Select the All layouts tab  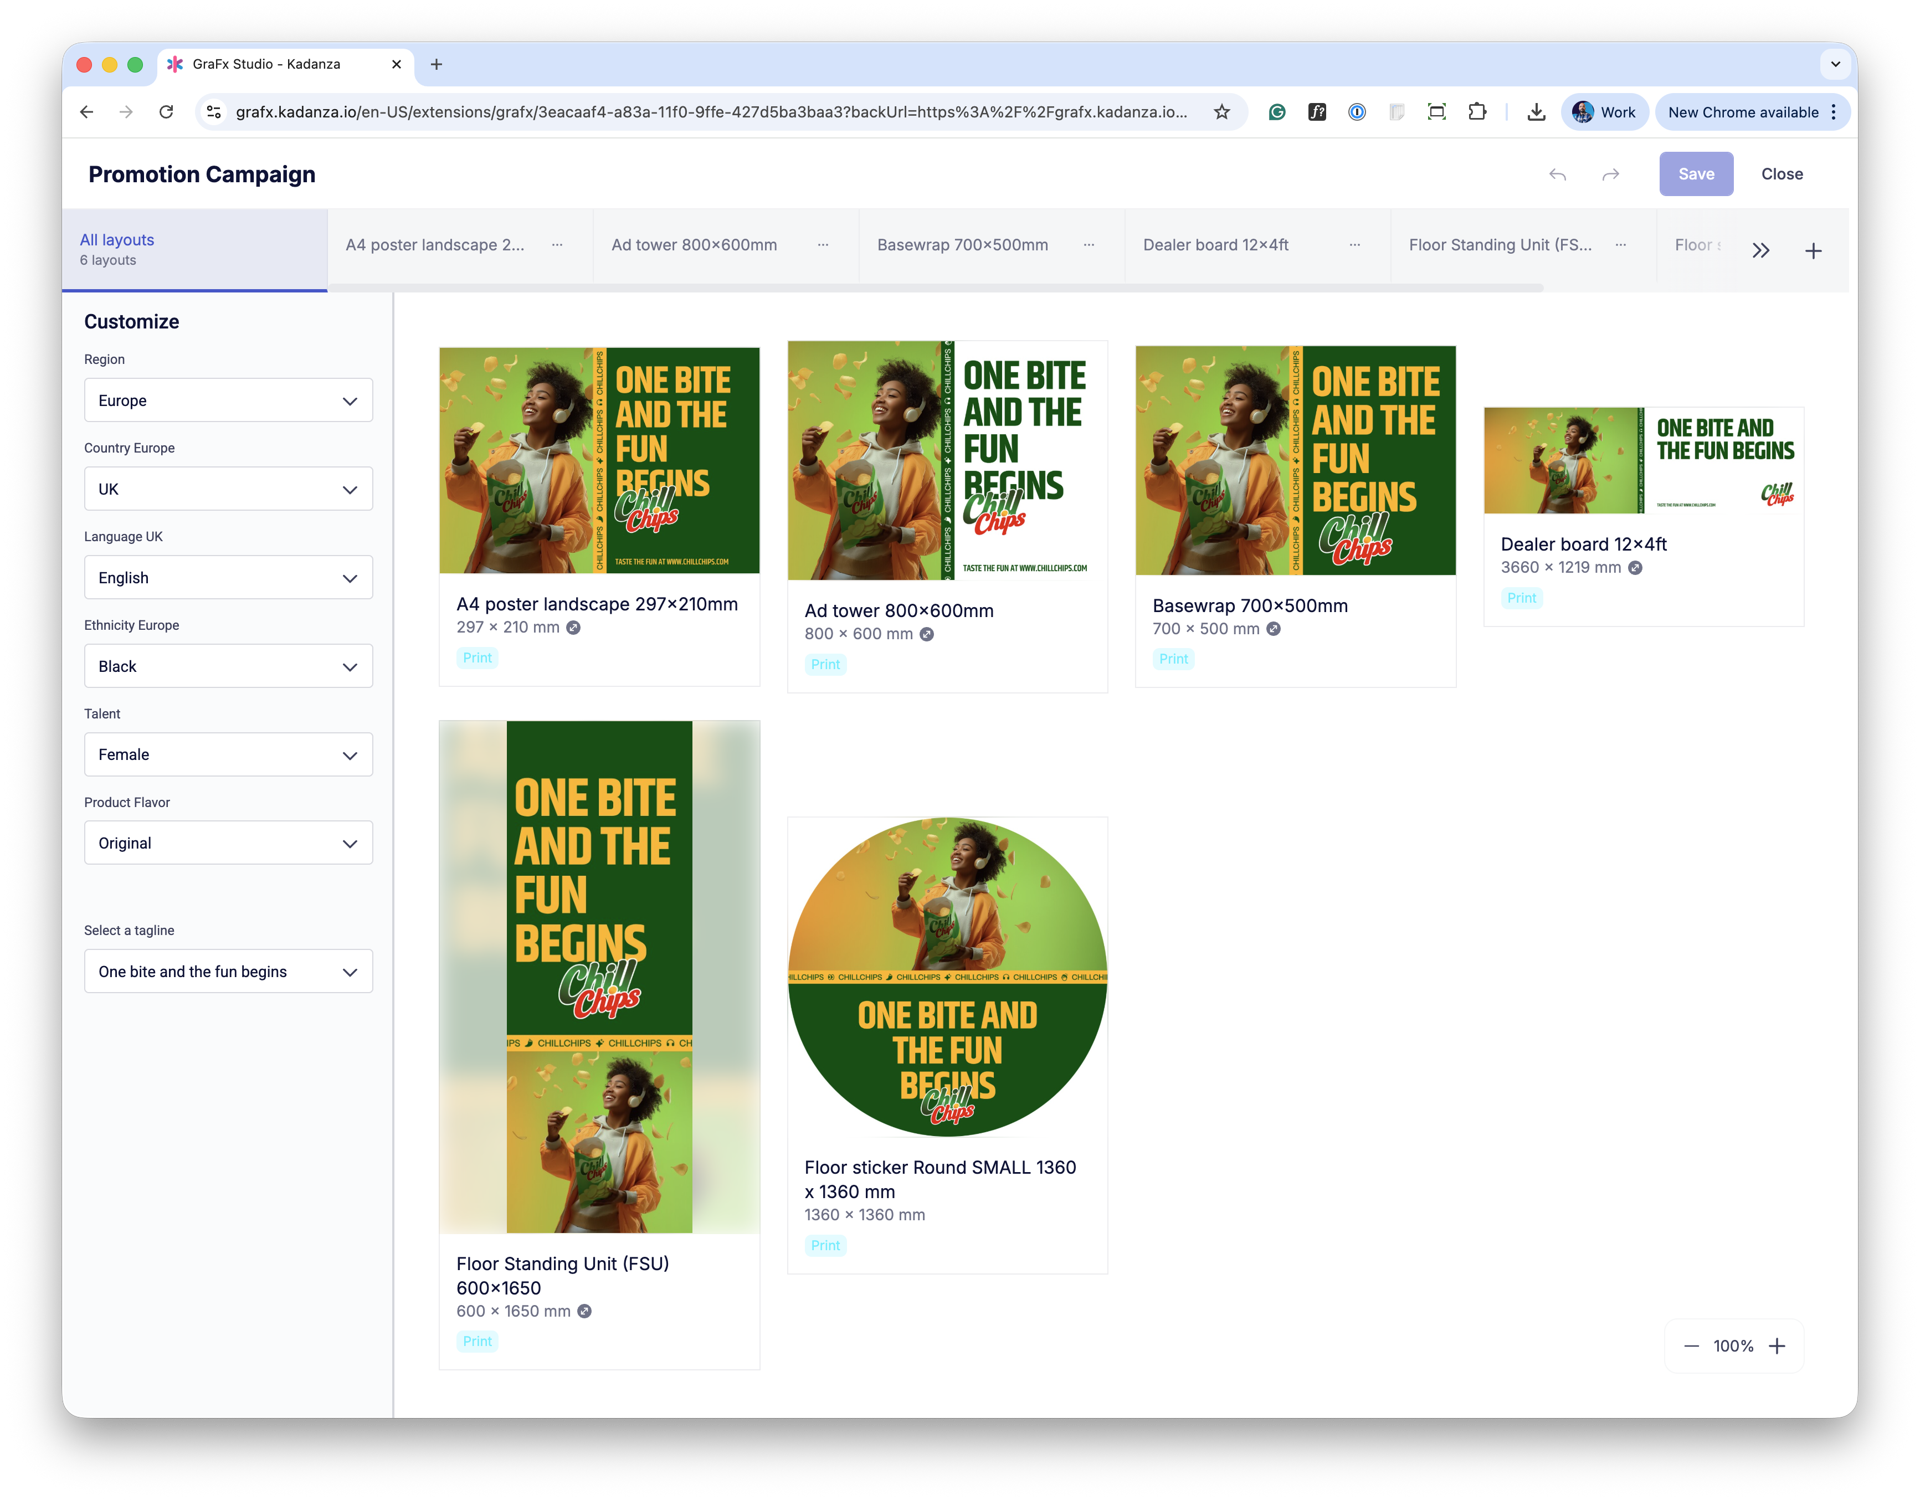(194, 249)
